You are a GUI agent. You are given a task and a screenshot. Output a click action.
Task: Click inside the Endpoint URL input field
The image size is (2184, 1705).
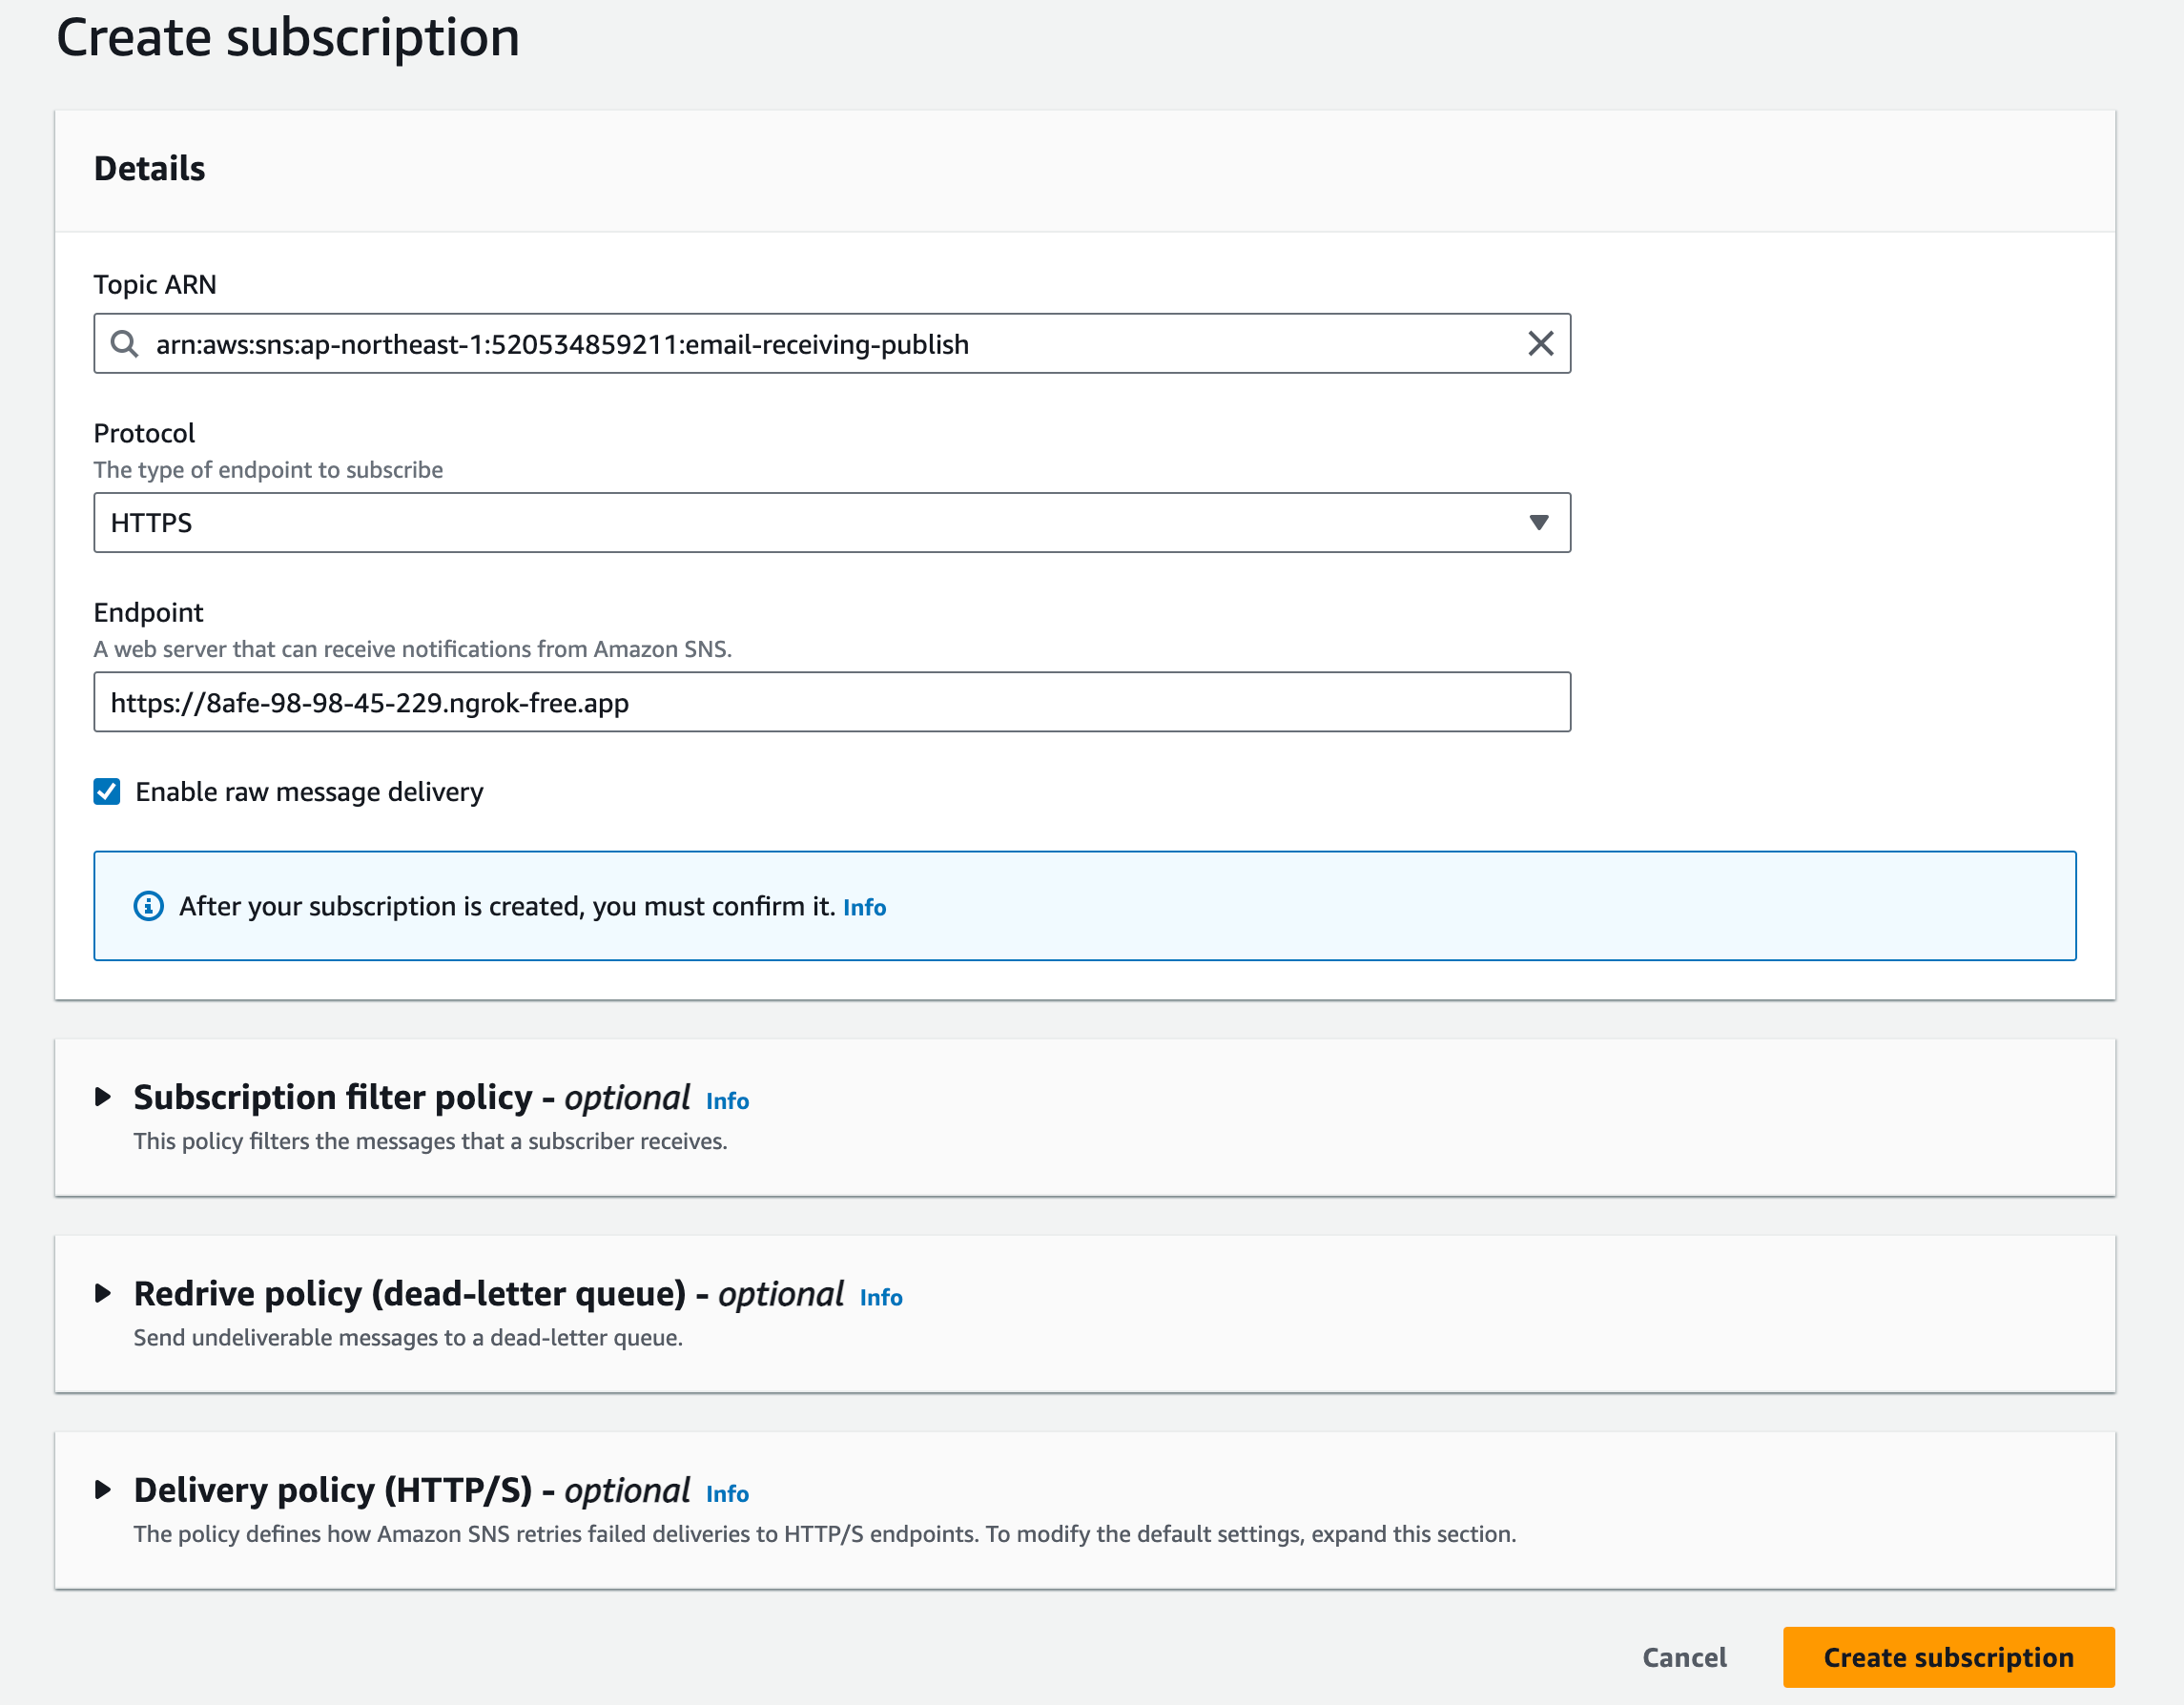[x=832, y=702]
